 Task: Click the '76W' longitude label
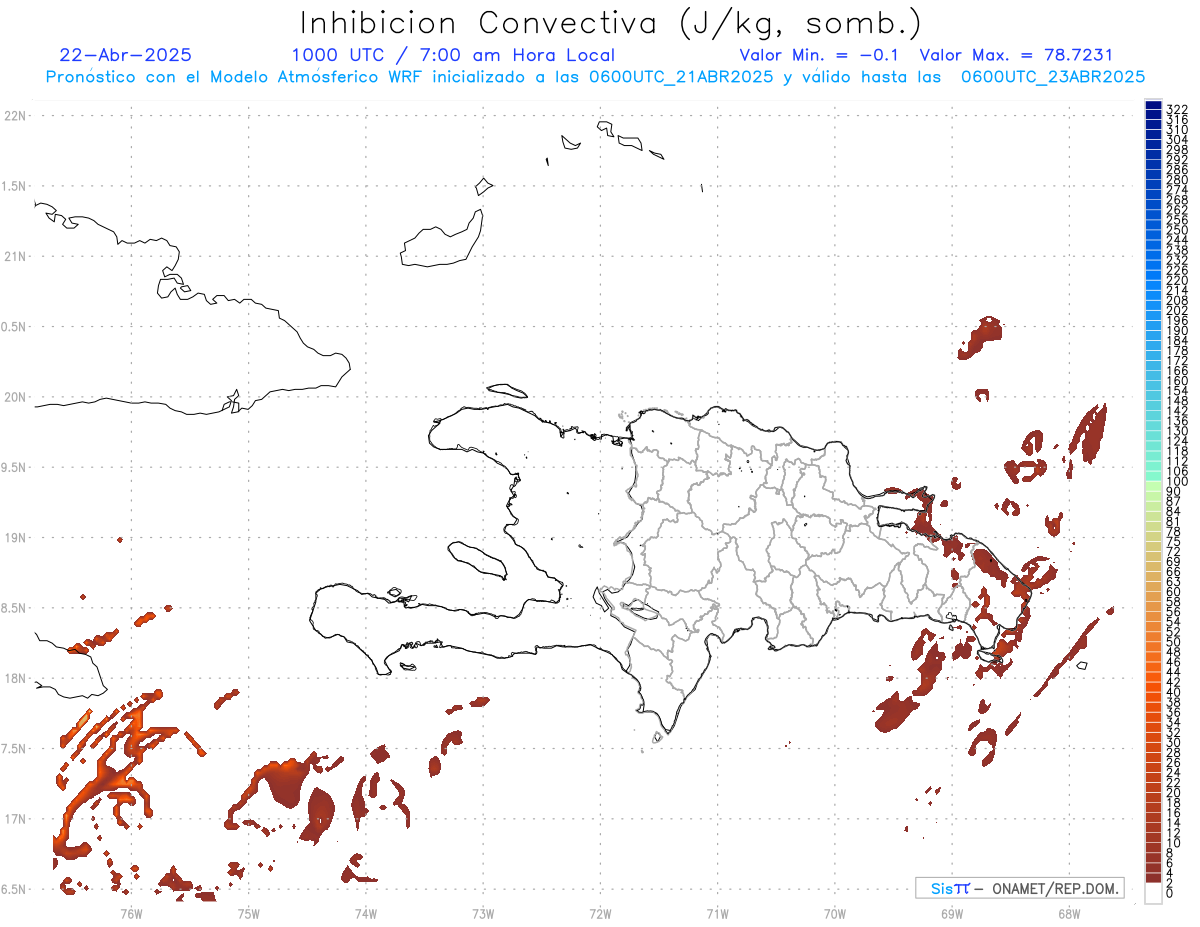[131, 913]
